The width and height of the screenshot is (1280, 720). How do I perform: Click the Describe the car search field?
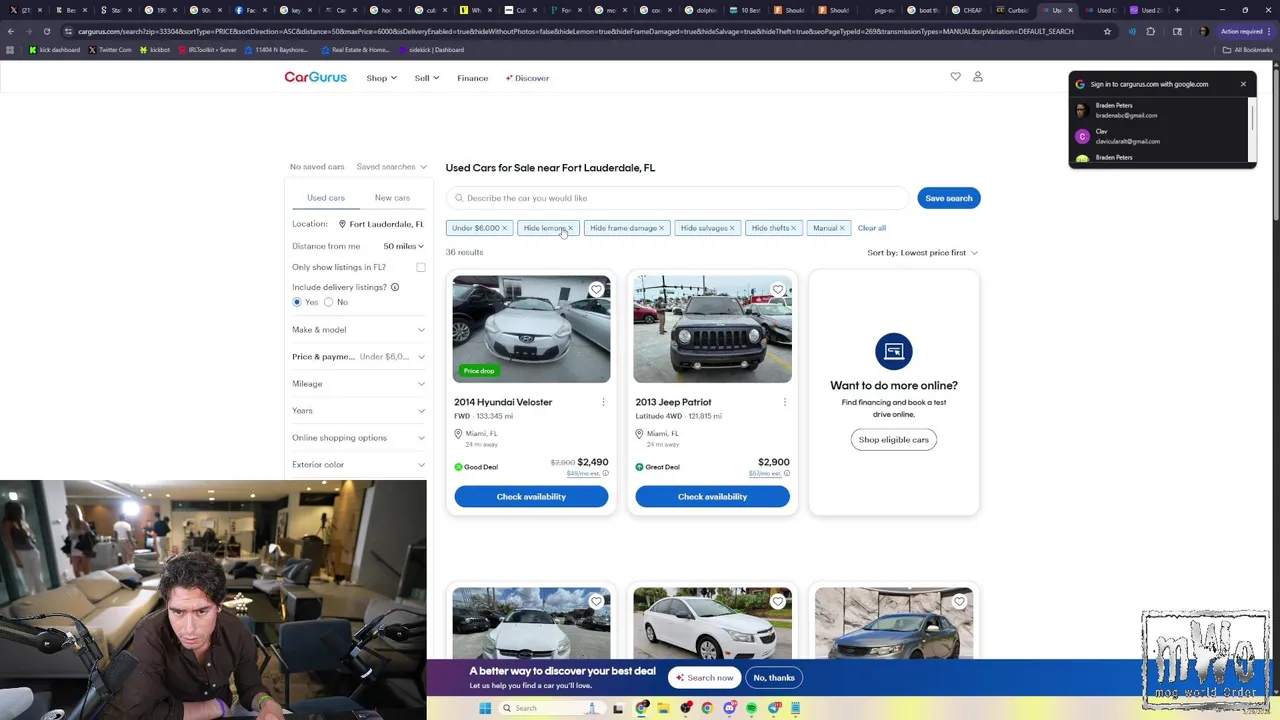678,198
